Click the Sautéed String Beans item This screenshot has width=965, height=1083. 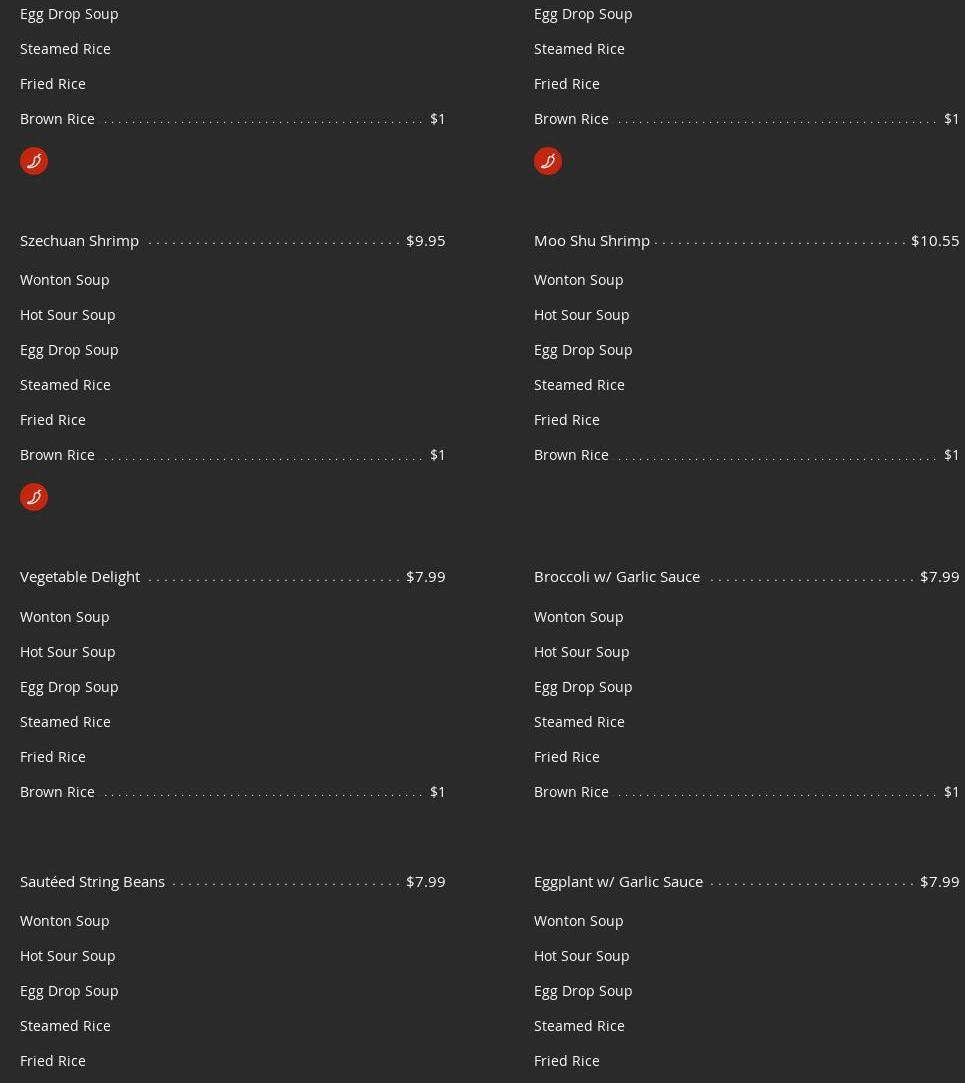[x=92, y=882]
